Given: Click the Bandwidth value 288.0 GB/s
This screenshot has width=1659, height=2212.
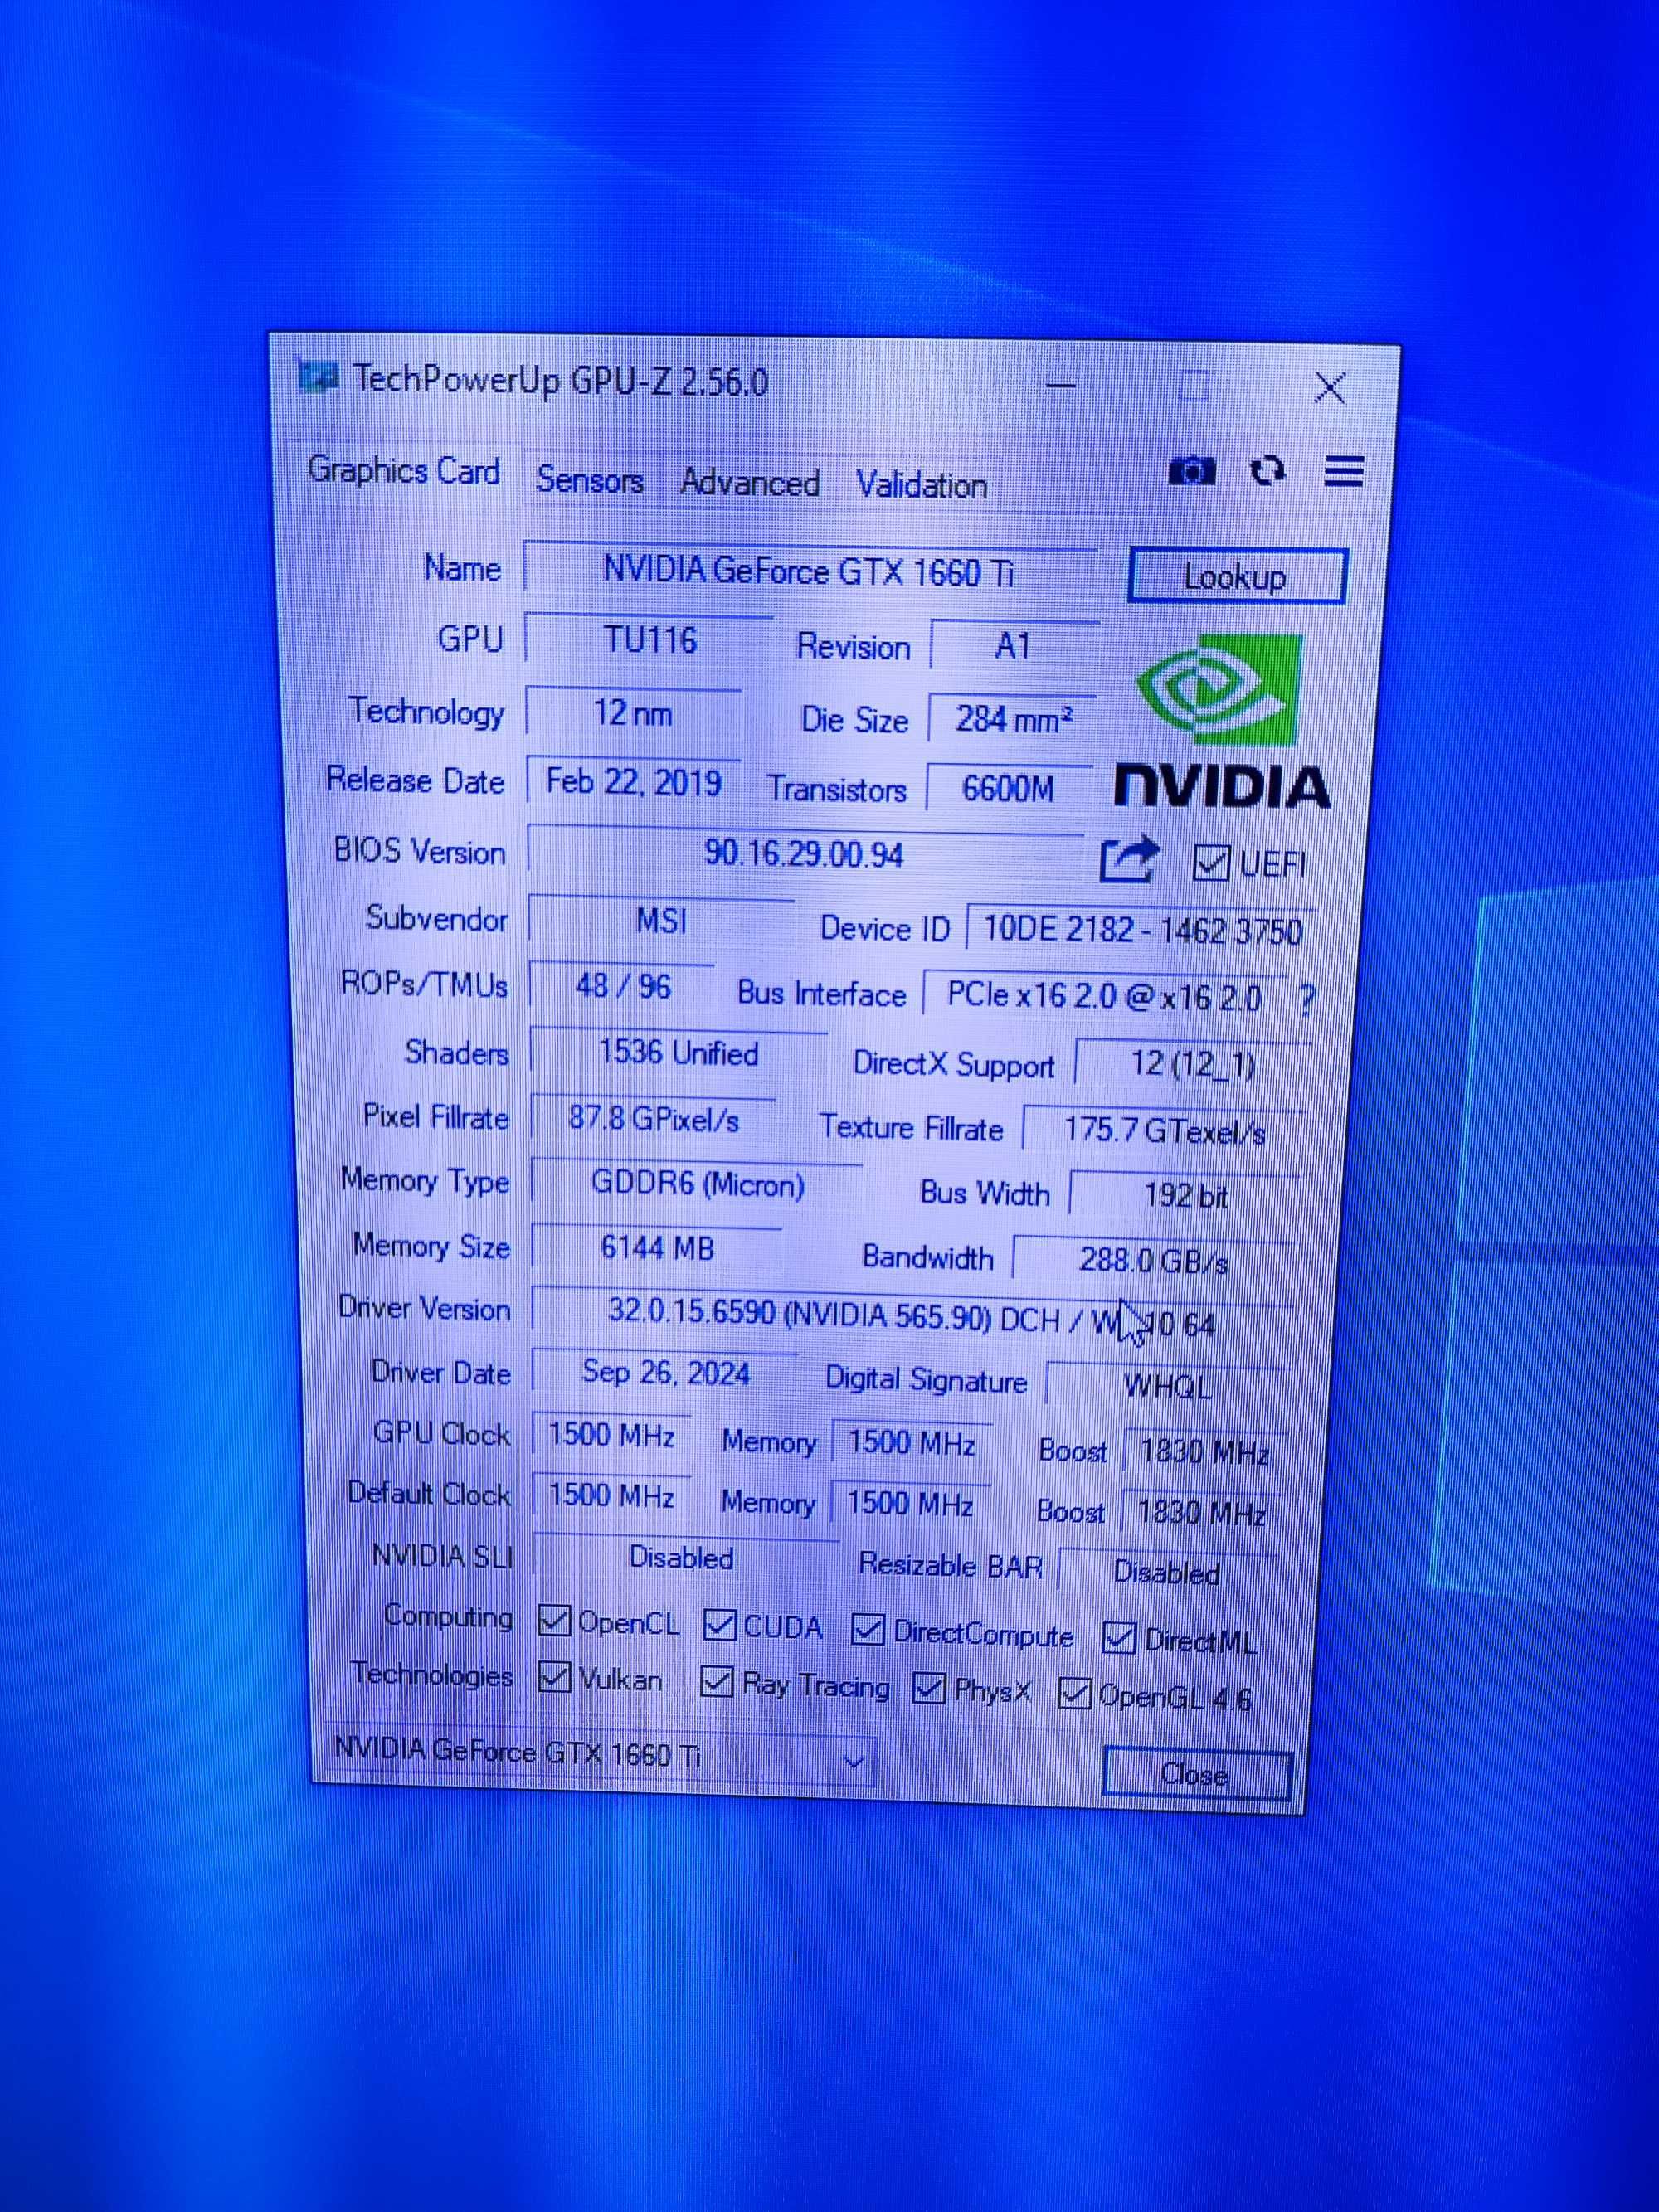Looking at the screenshot, I should pyautogui.click(x=1154, y=1260).
